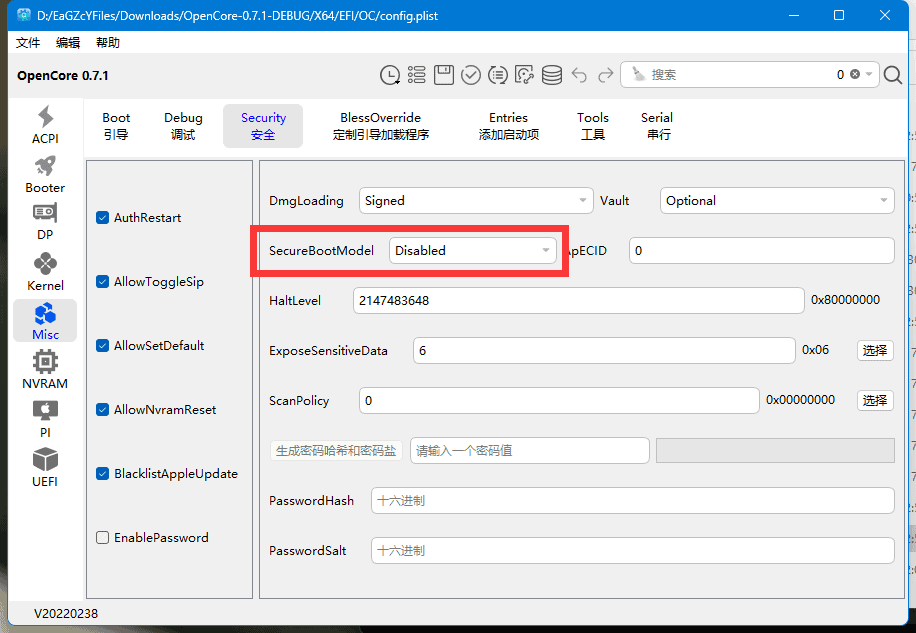Open the Kernel section in sidebar

coord(45,272)
